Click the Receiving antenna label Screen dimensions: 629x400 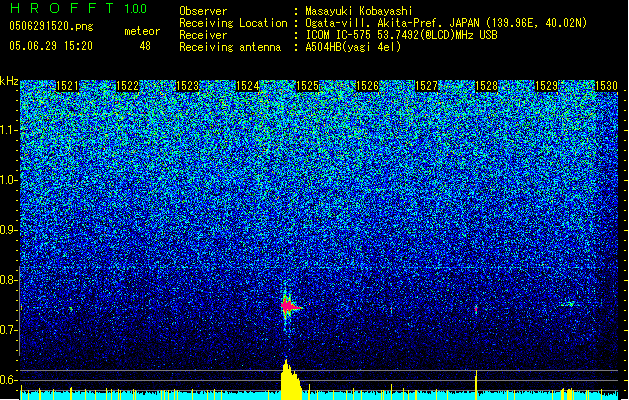230,47
